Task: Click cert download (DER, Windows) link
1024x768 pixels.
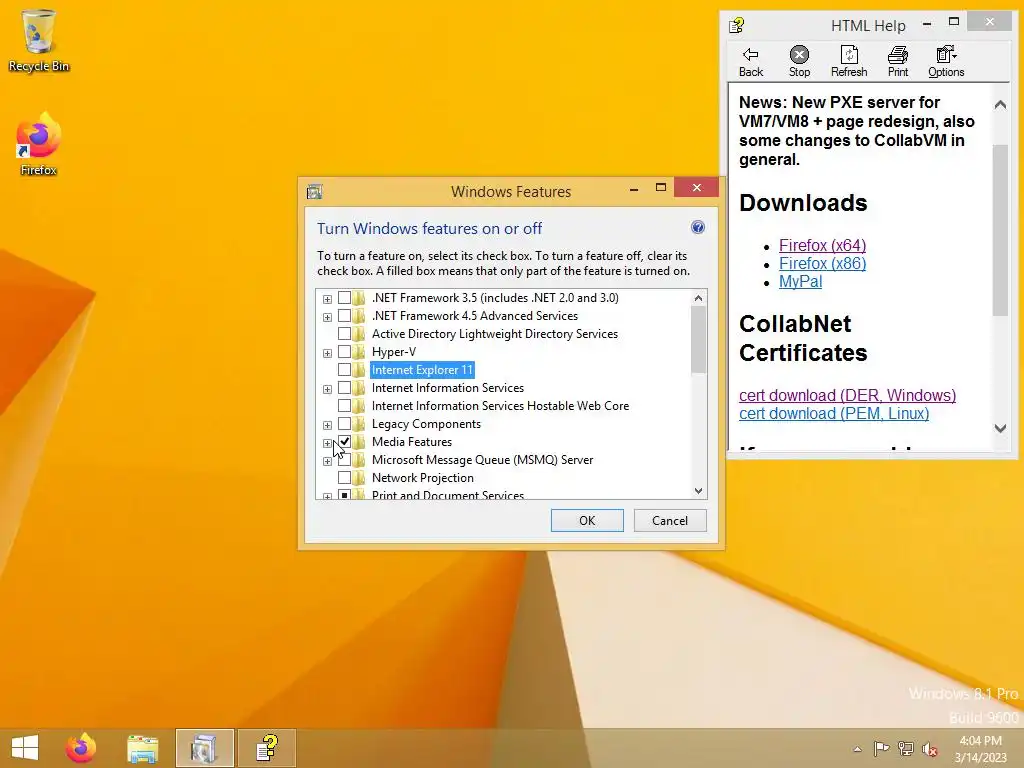Action: coord(847,395)
